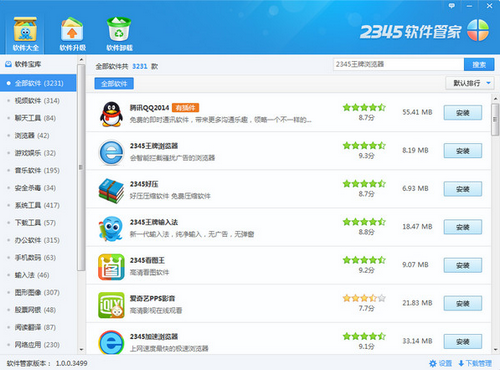Click the 2345王牌浏览器 app icon
Viewport: 500px width, 370px height.
pyautogui.click(x=111, y=152)
